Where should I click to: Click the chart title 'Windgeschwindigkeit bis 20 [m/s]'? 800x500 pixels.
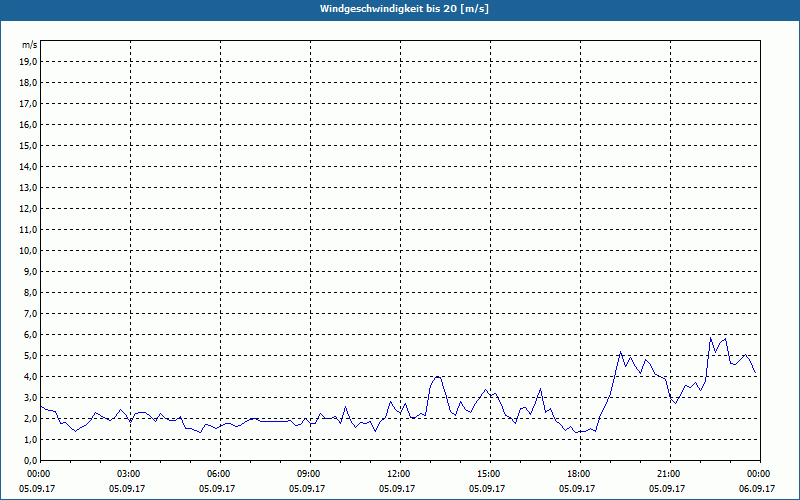point(404,9)
